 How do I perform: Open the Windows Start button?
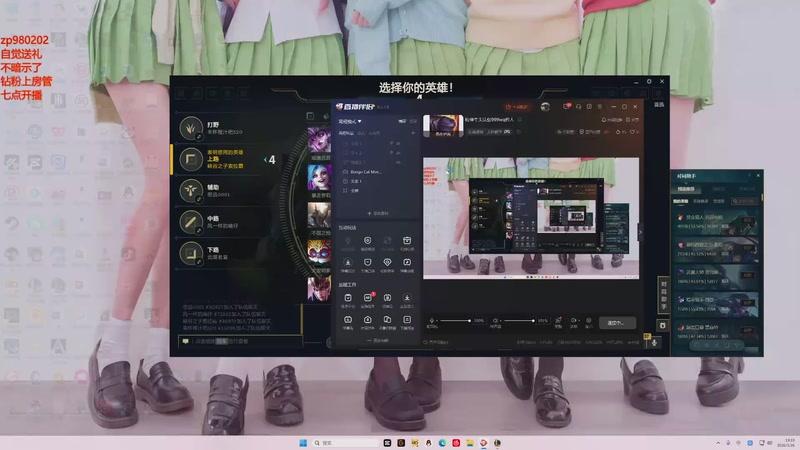(303, 443)
